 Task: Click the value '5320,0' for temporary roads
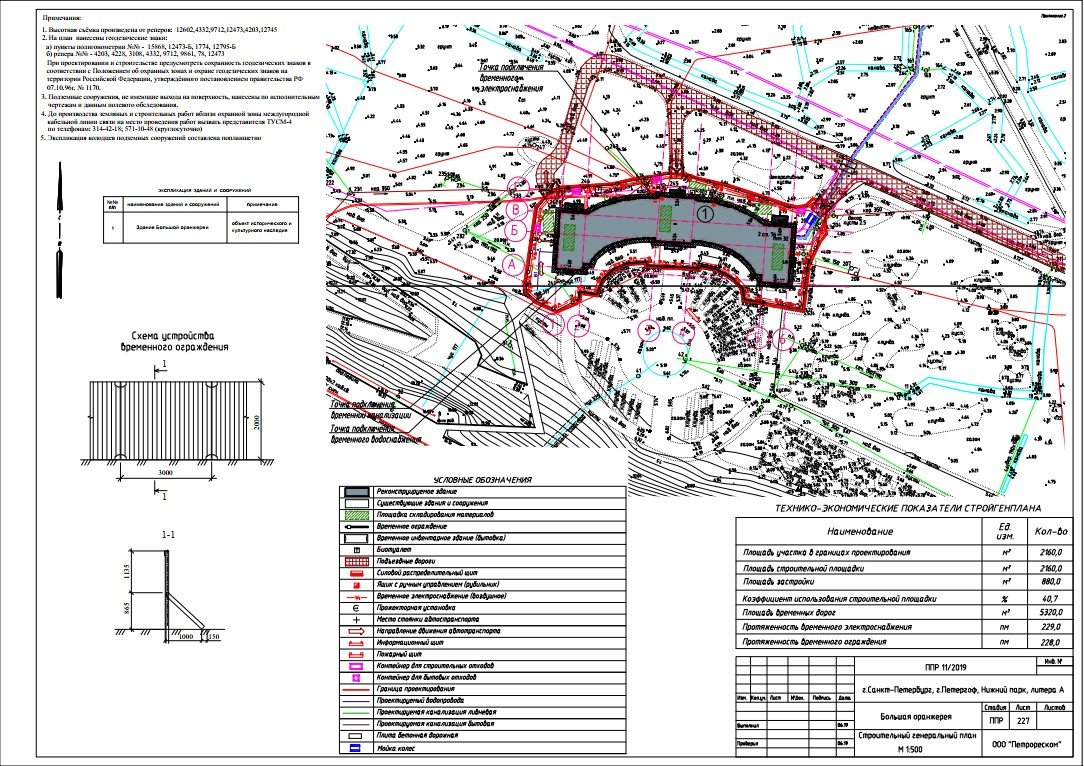point(1049,613)
